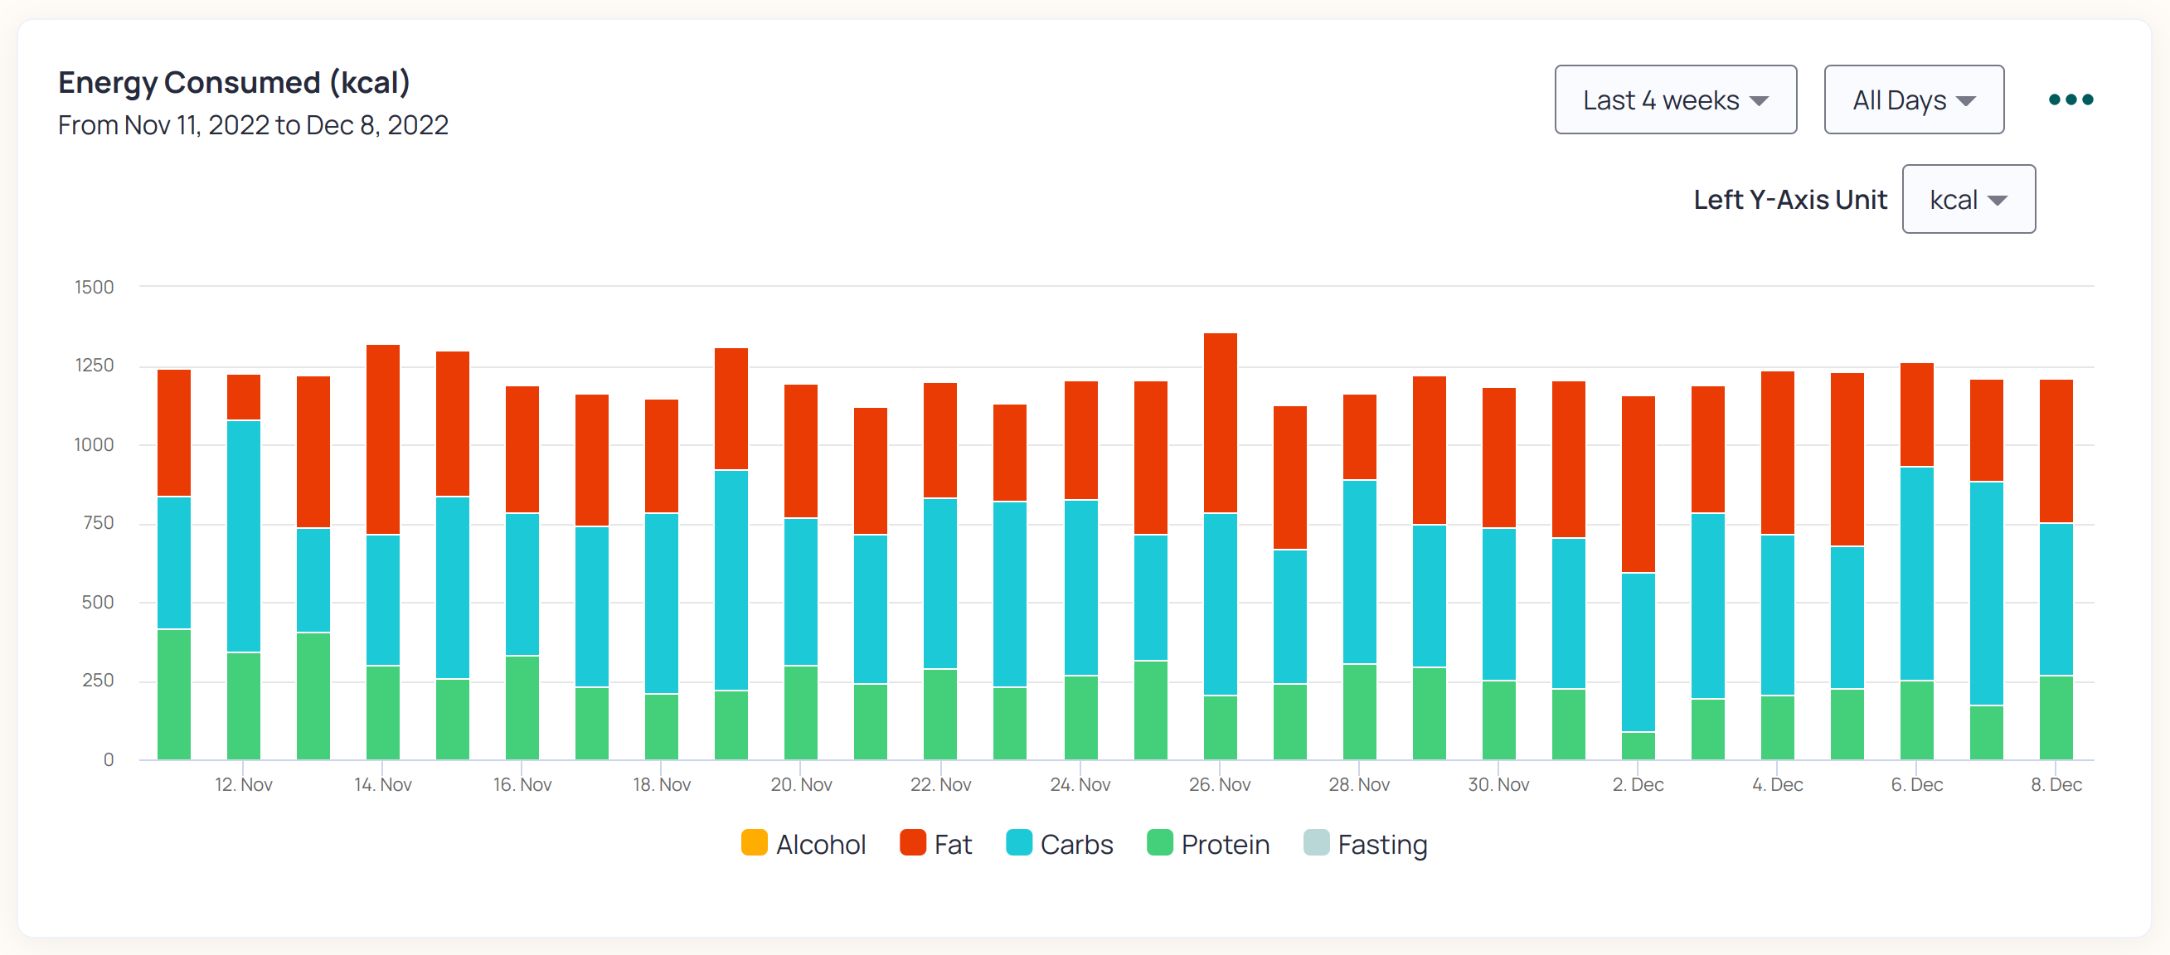Click the Left Y-Axis Unit label
The width and height of the screenshot is (2170, 955).
[x=1790, y=199]
